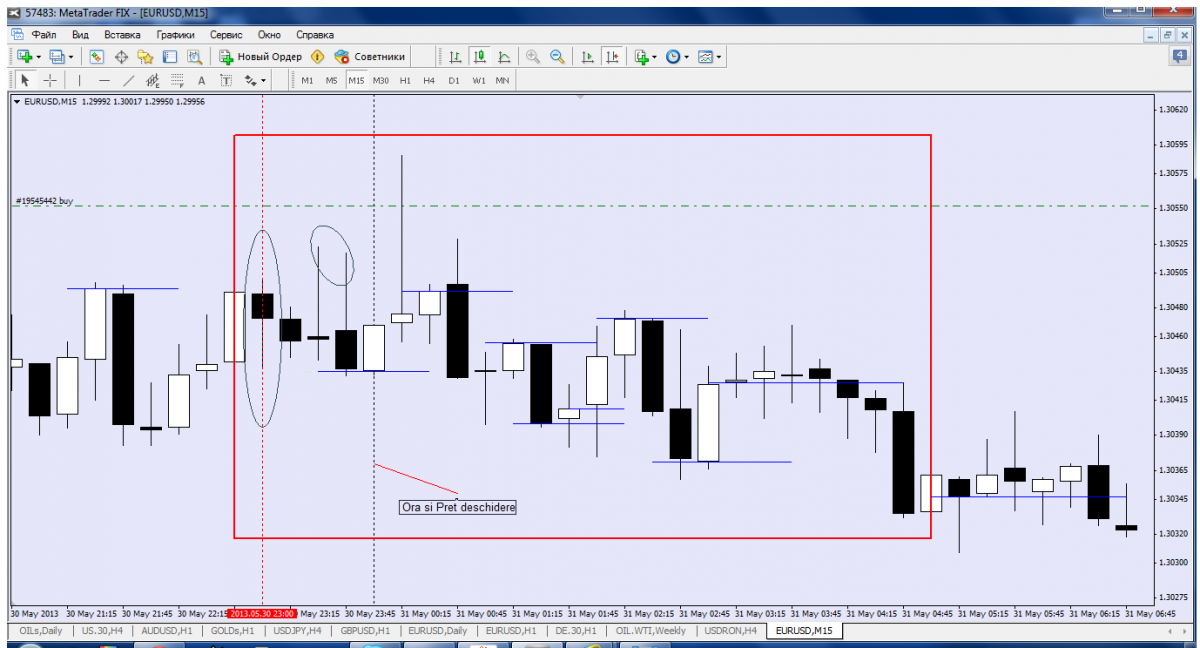Image resolution: width=1200 pixels, height=648 pixels.
Task: Select the text label tool
Action: (x=201, y=80)
